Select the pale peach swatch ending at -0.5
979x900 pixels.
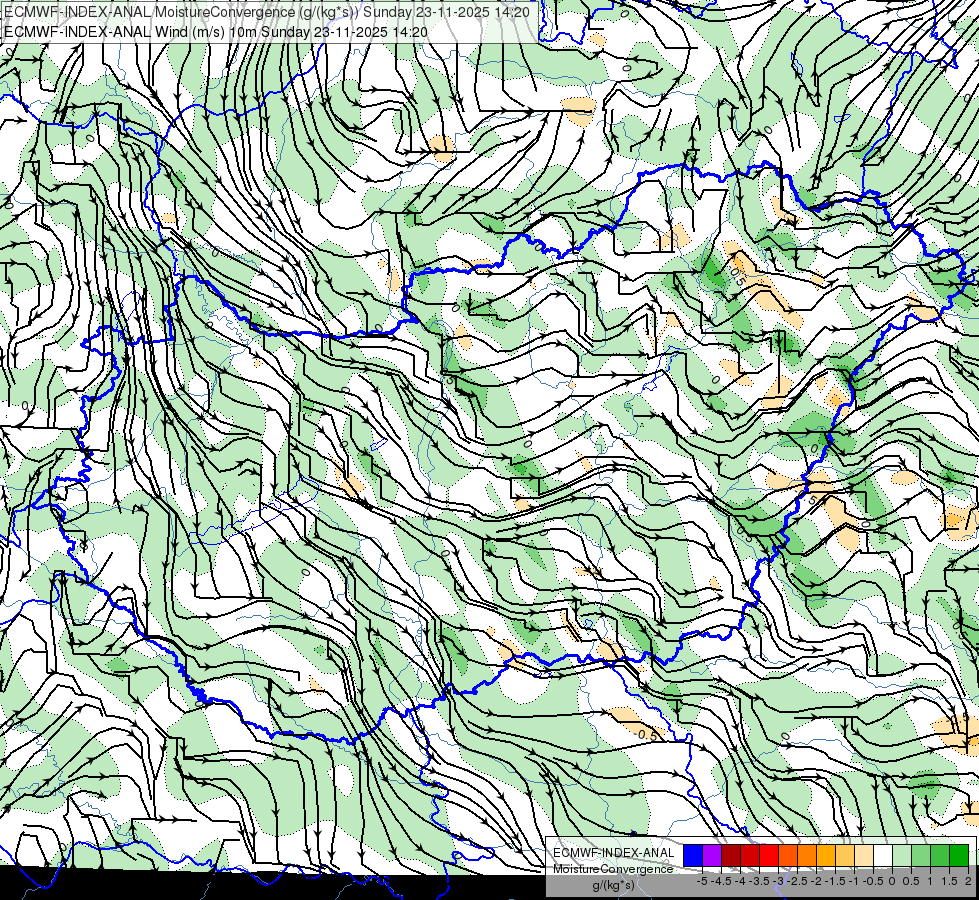[864, 856]
